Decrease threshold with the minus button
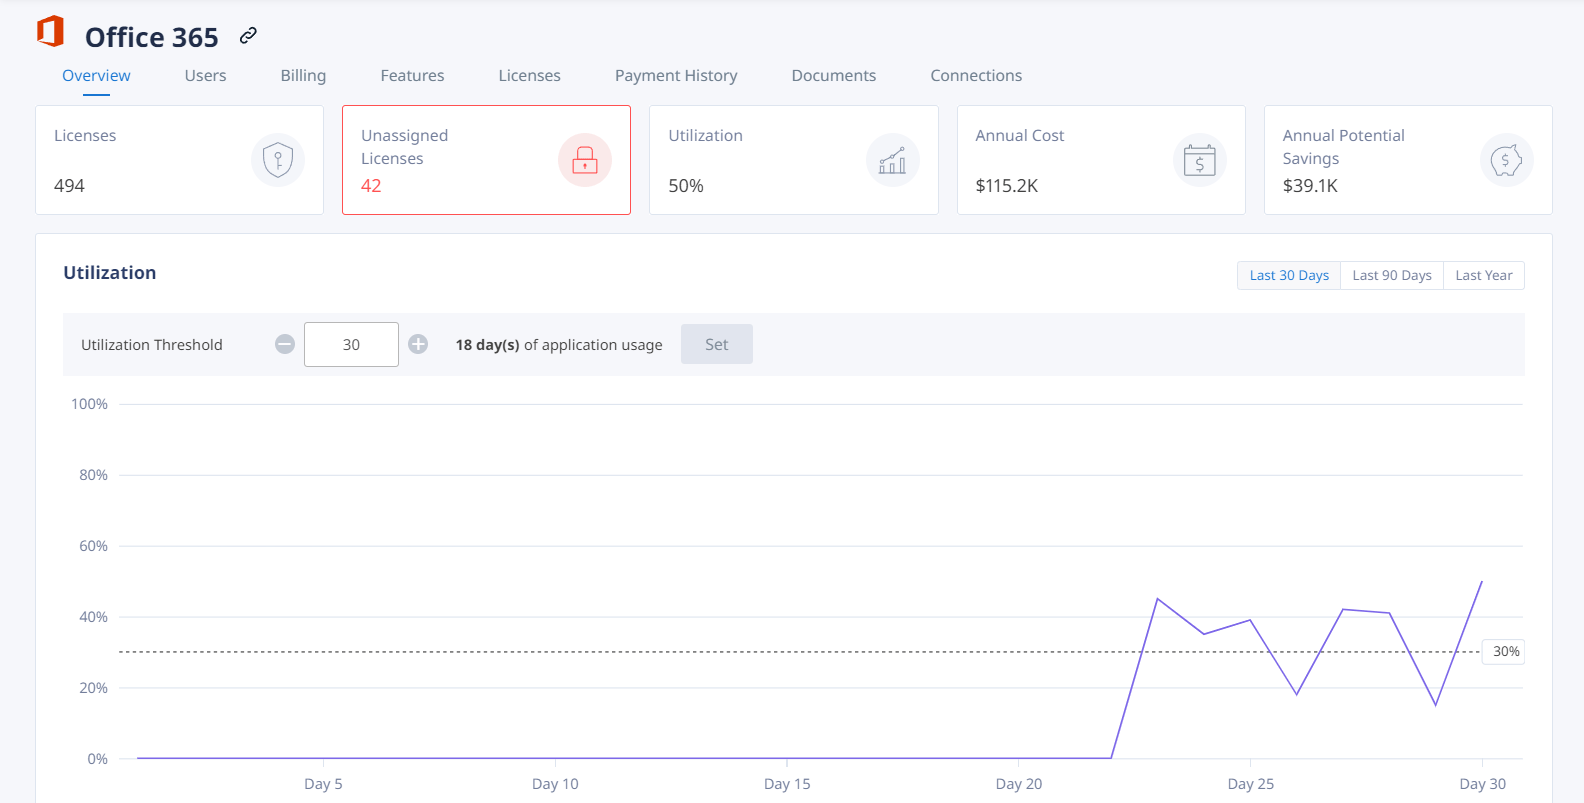This screenshot has height=803, width=1584. click(x=285, y=344)
